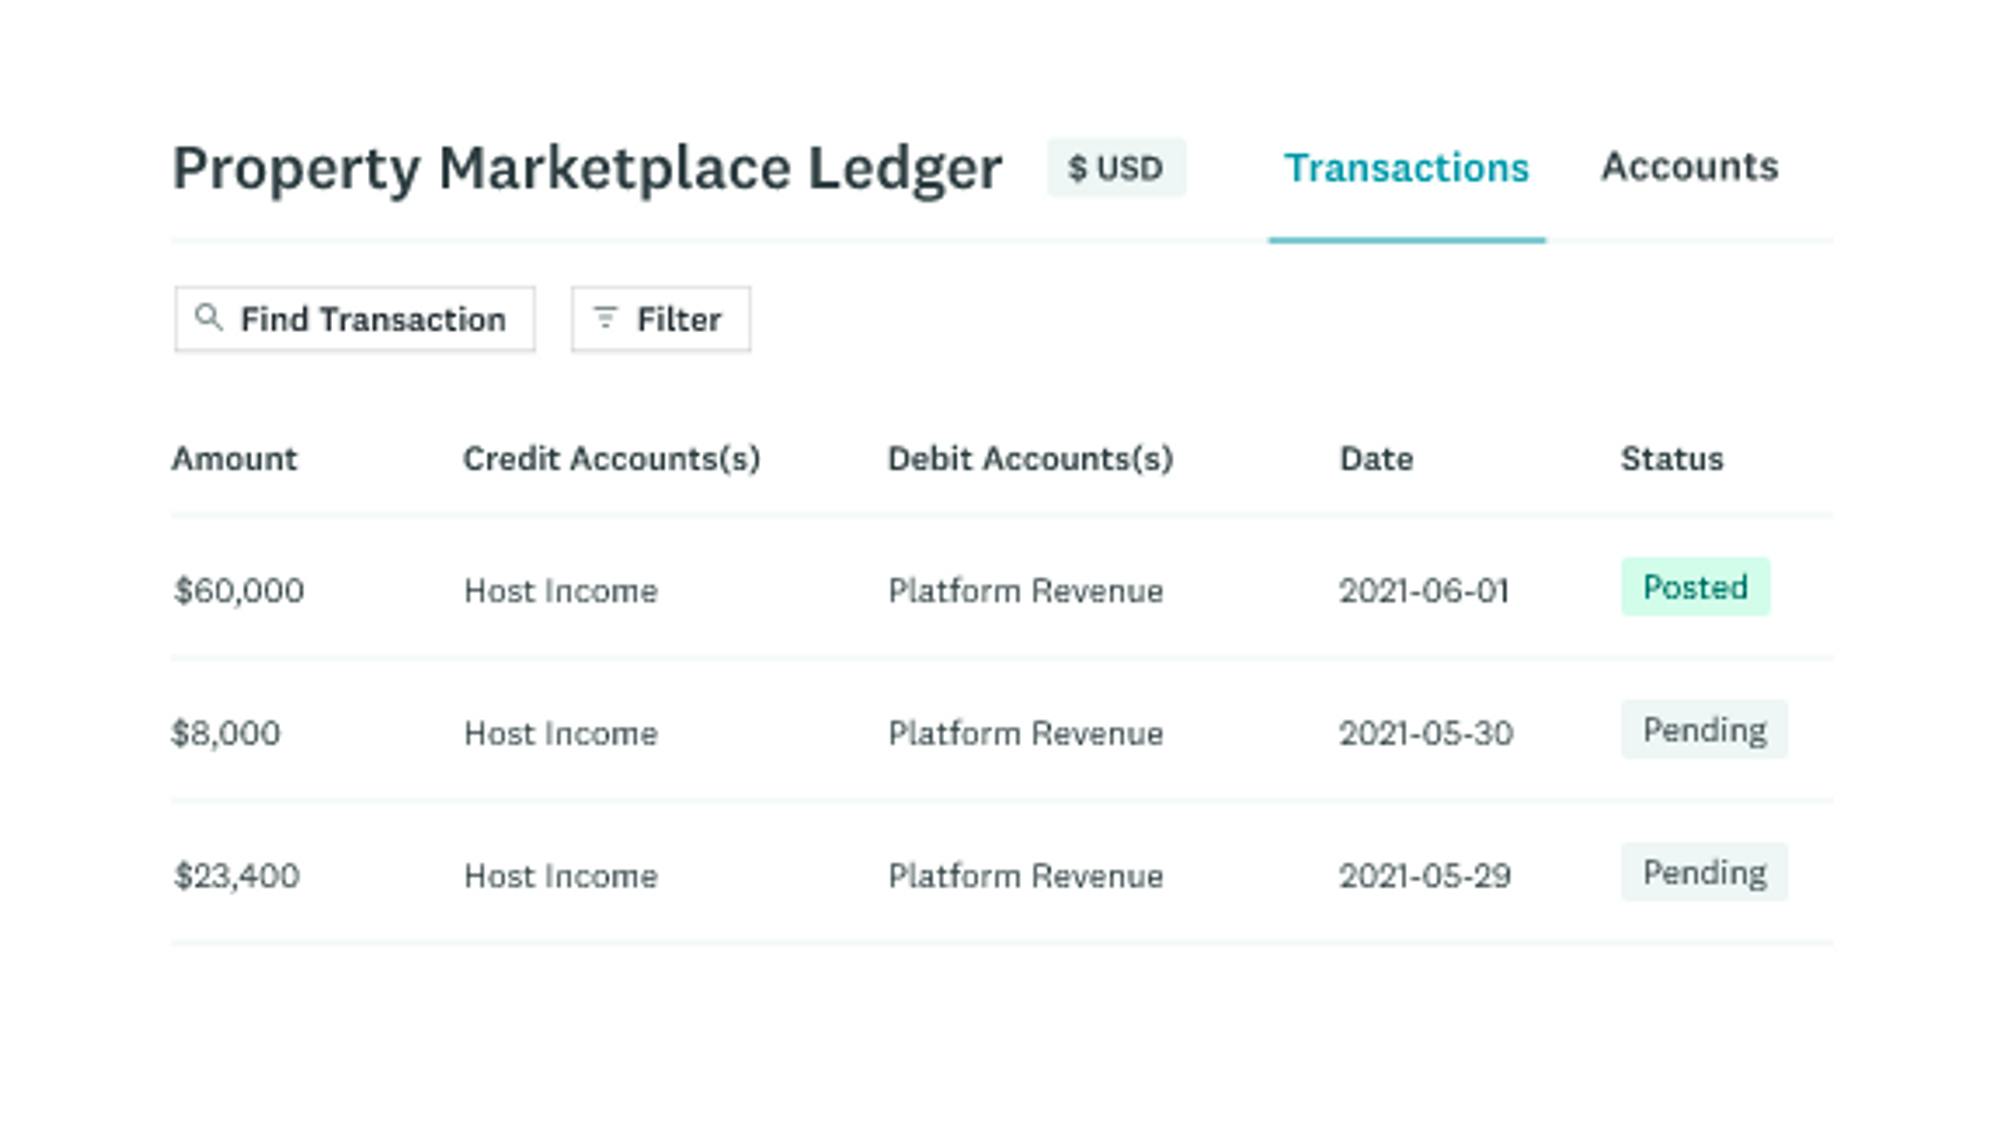Open the $8,000 transaction amount
This screenshot has height=1123, width=2000.
tap(226, 733)
